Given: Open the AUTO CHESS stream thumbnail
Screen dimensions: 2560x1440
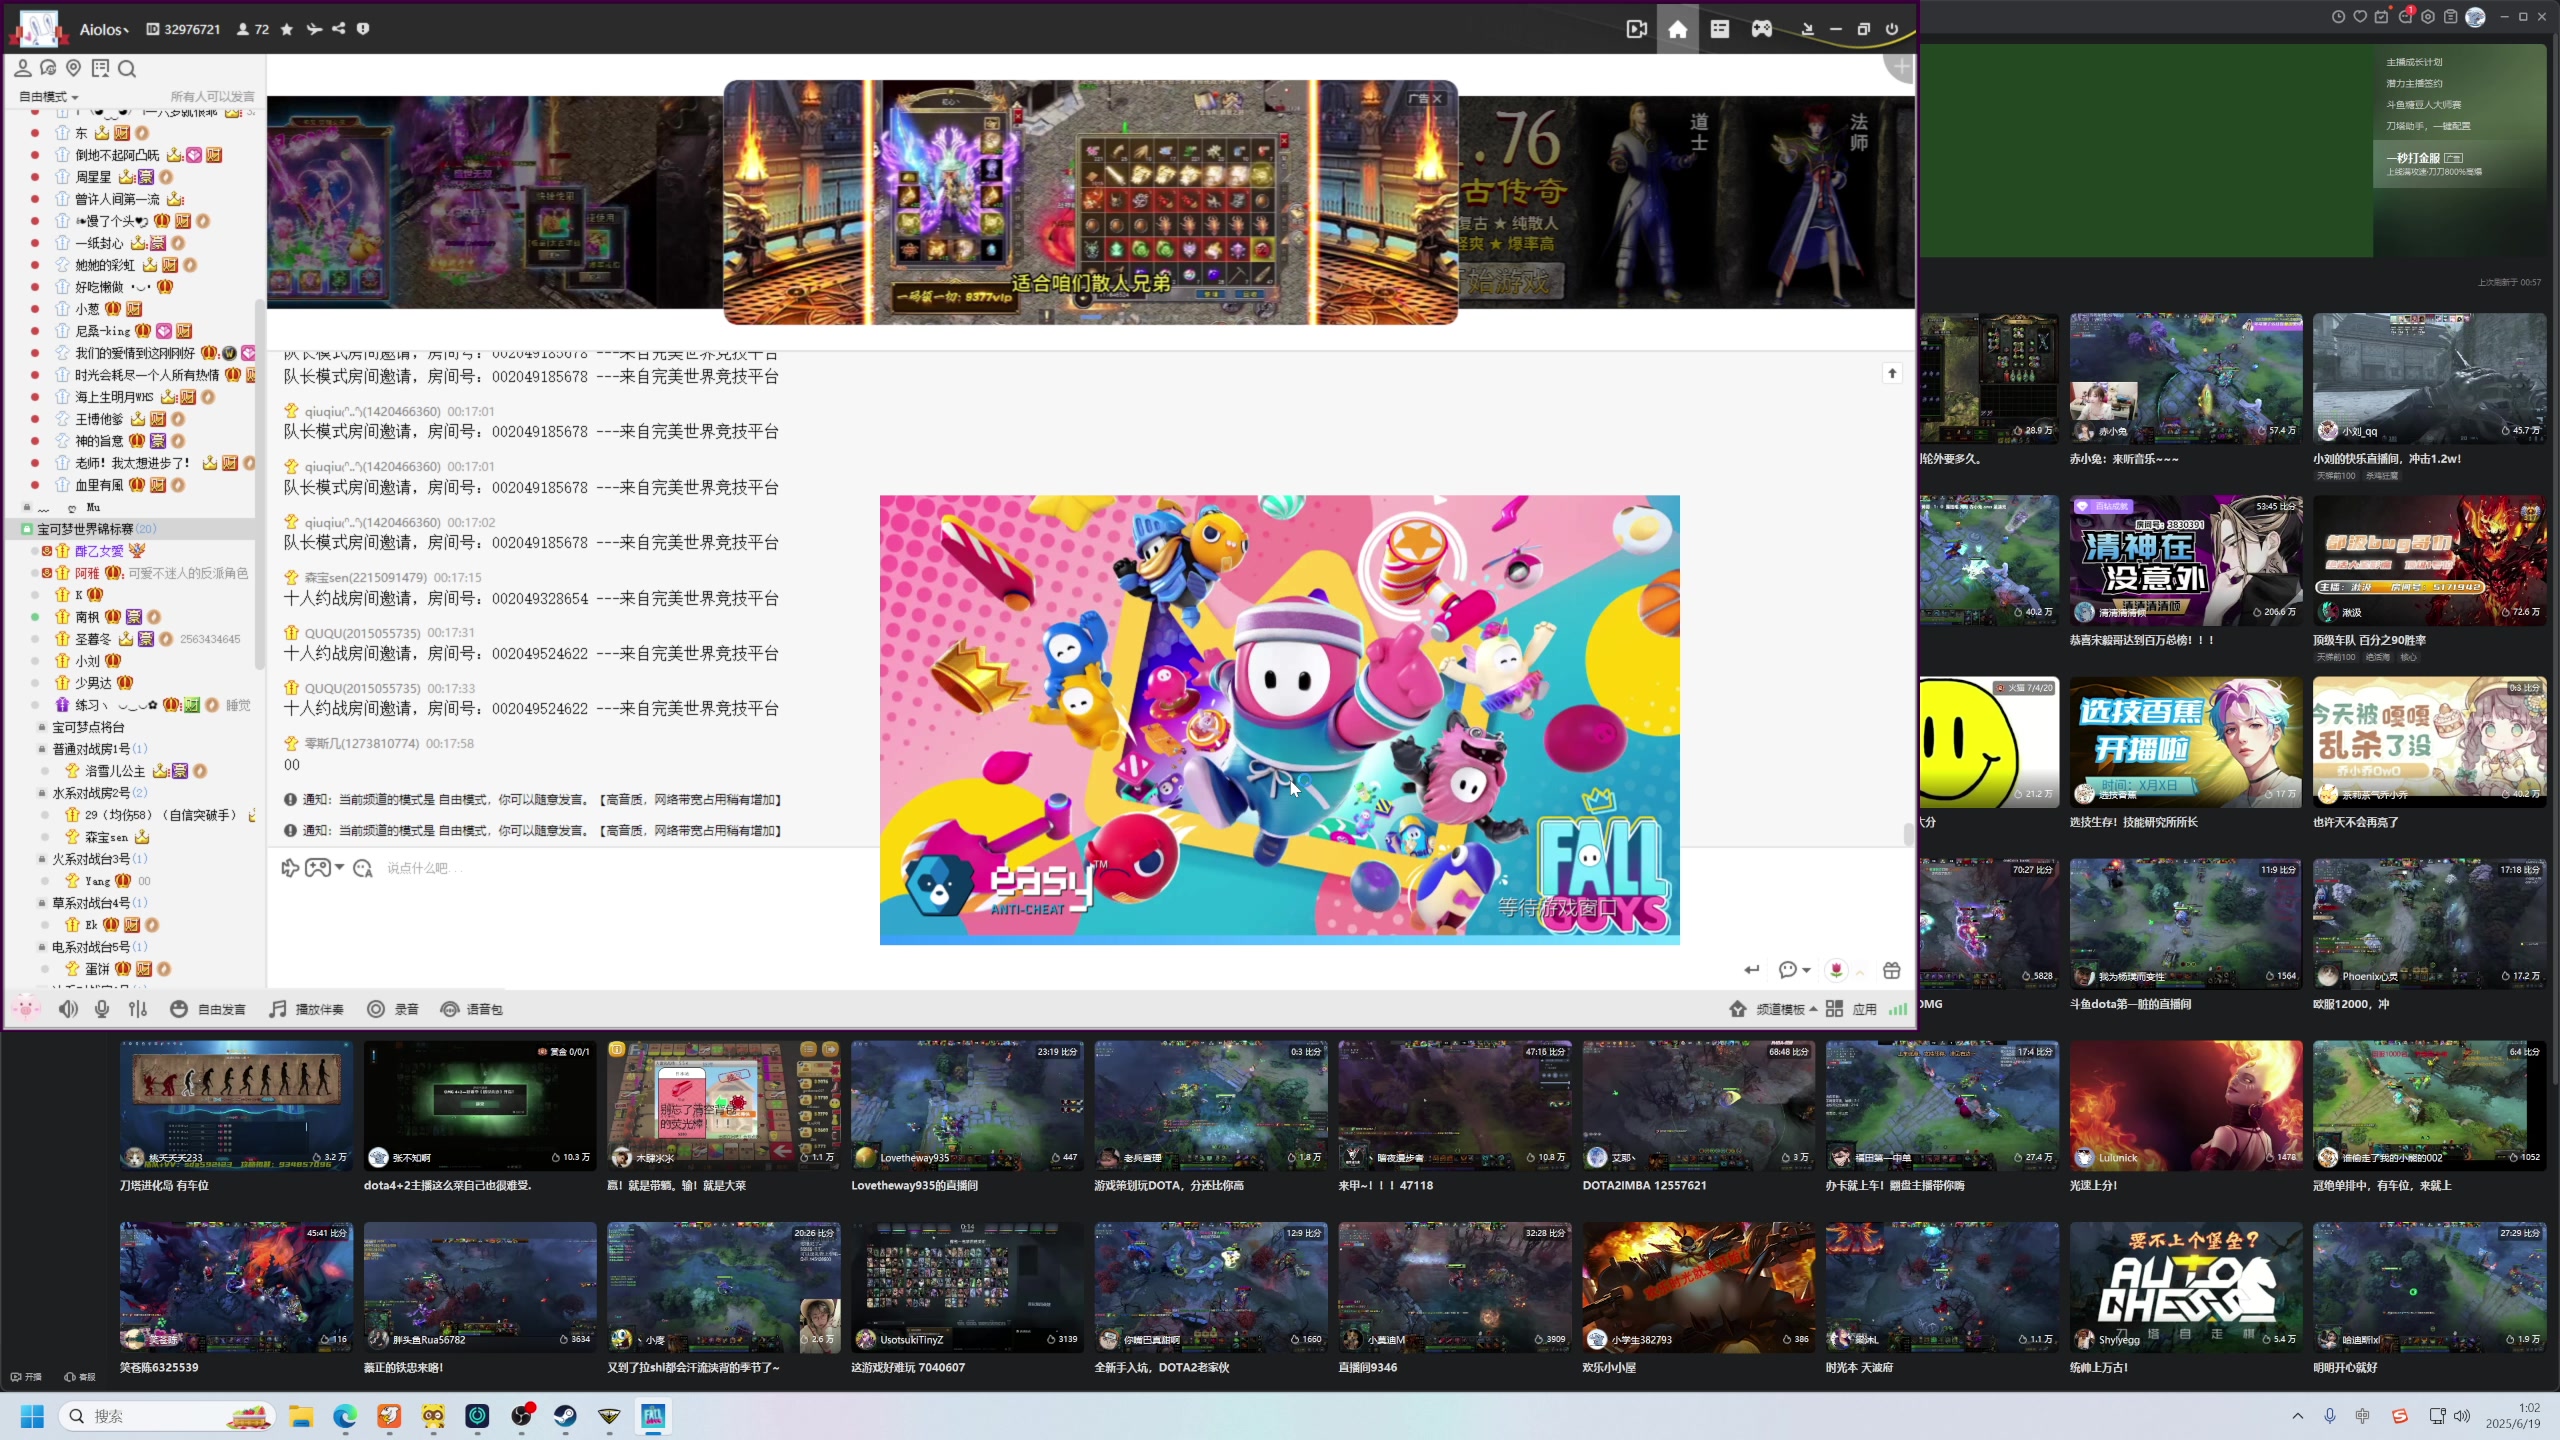Looking at the screenshot, I should tap(2186, 1286).
